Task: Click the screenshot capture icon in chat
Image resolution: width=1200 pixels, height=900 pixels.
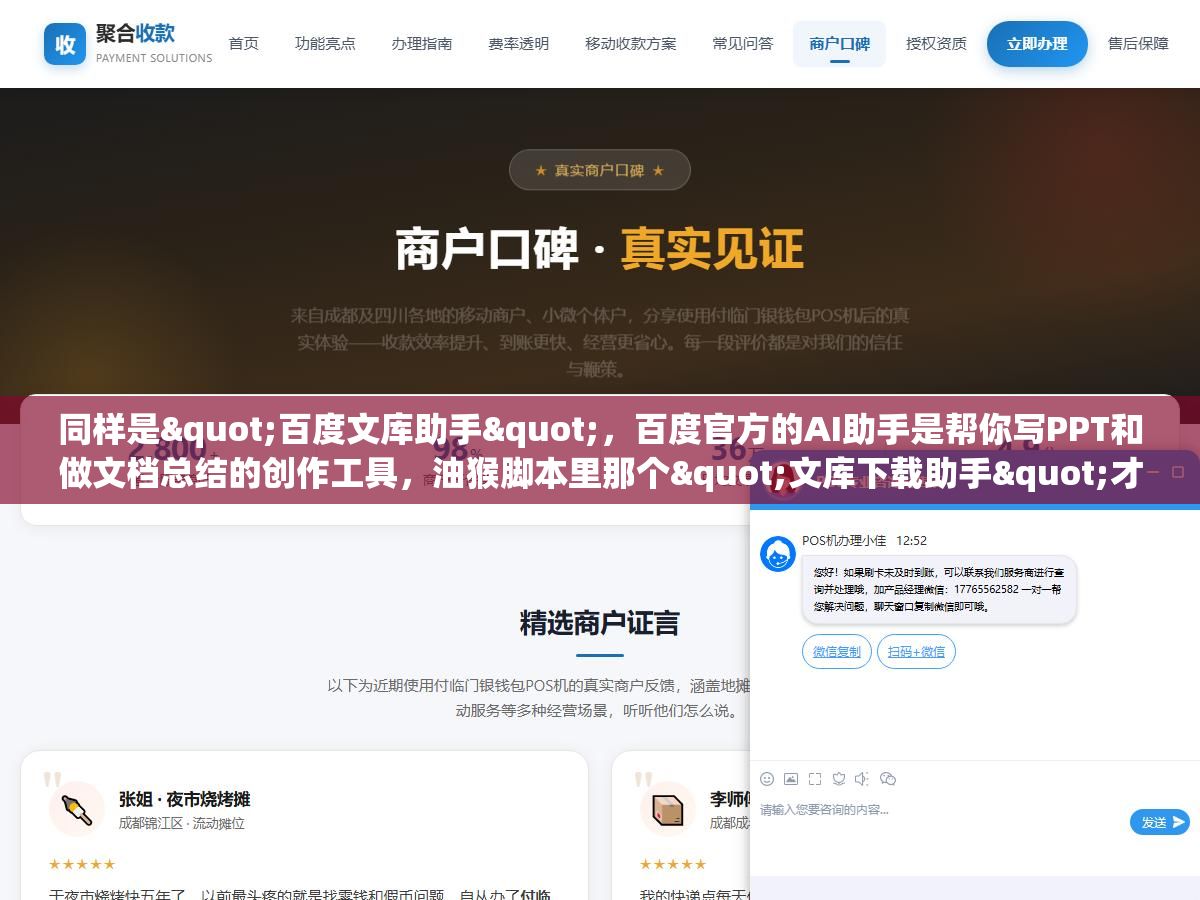Action: 815,779
